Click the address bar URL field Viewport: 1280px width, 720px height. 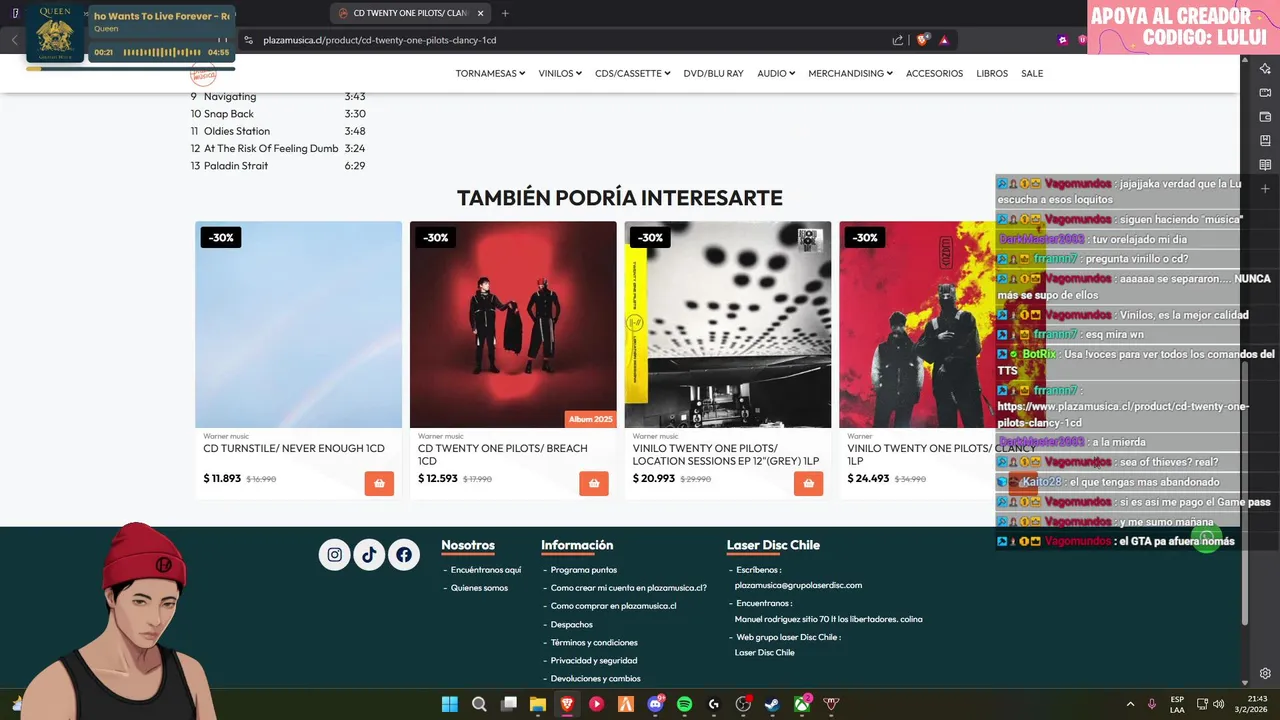(570, 40)
